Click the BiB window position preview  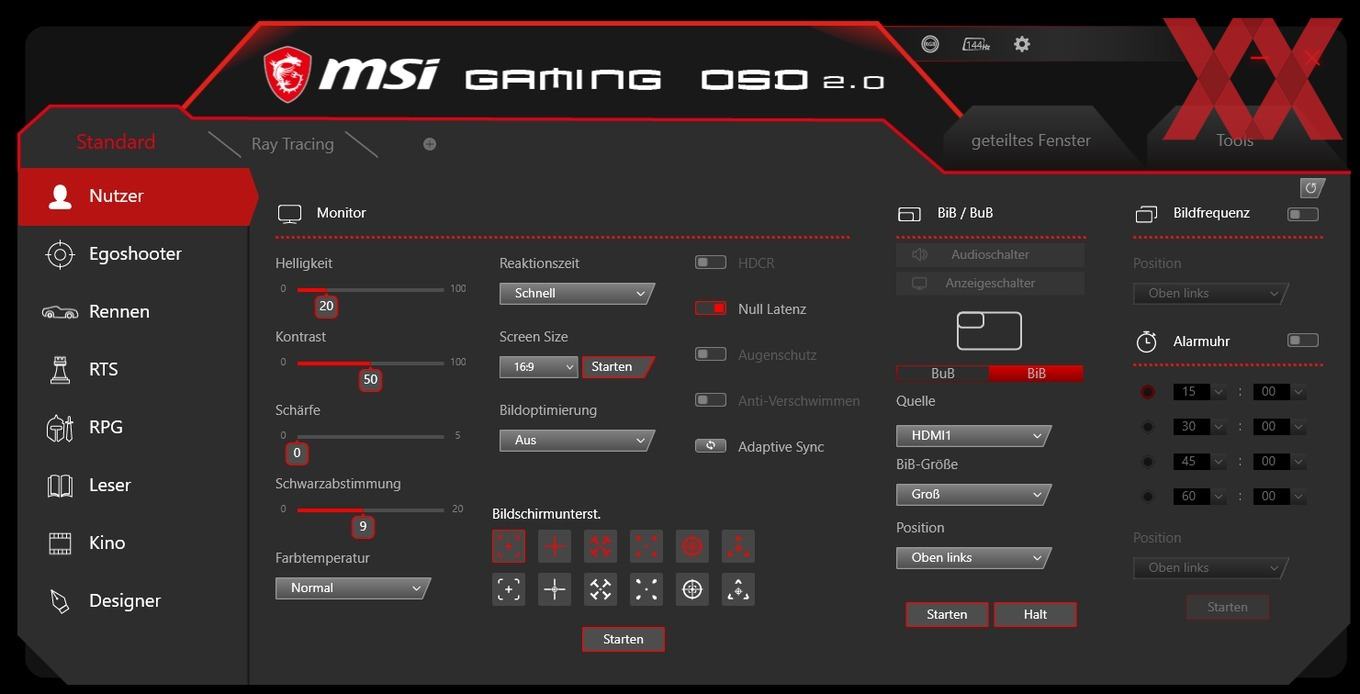pyautogui.click(x=989, y=331)
